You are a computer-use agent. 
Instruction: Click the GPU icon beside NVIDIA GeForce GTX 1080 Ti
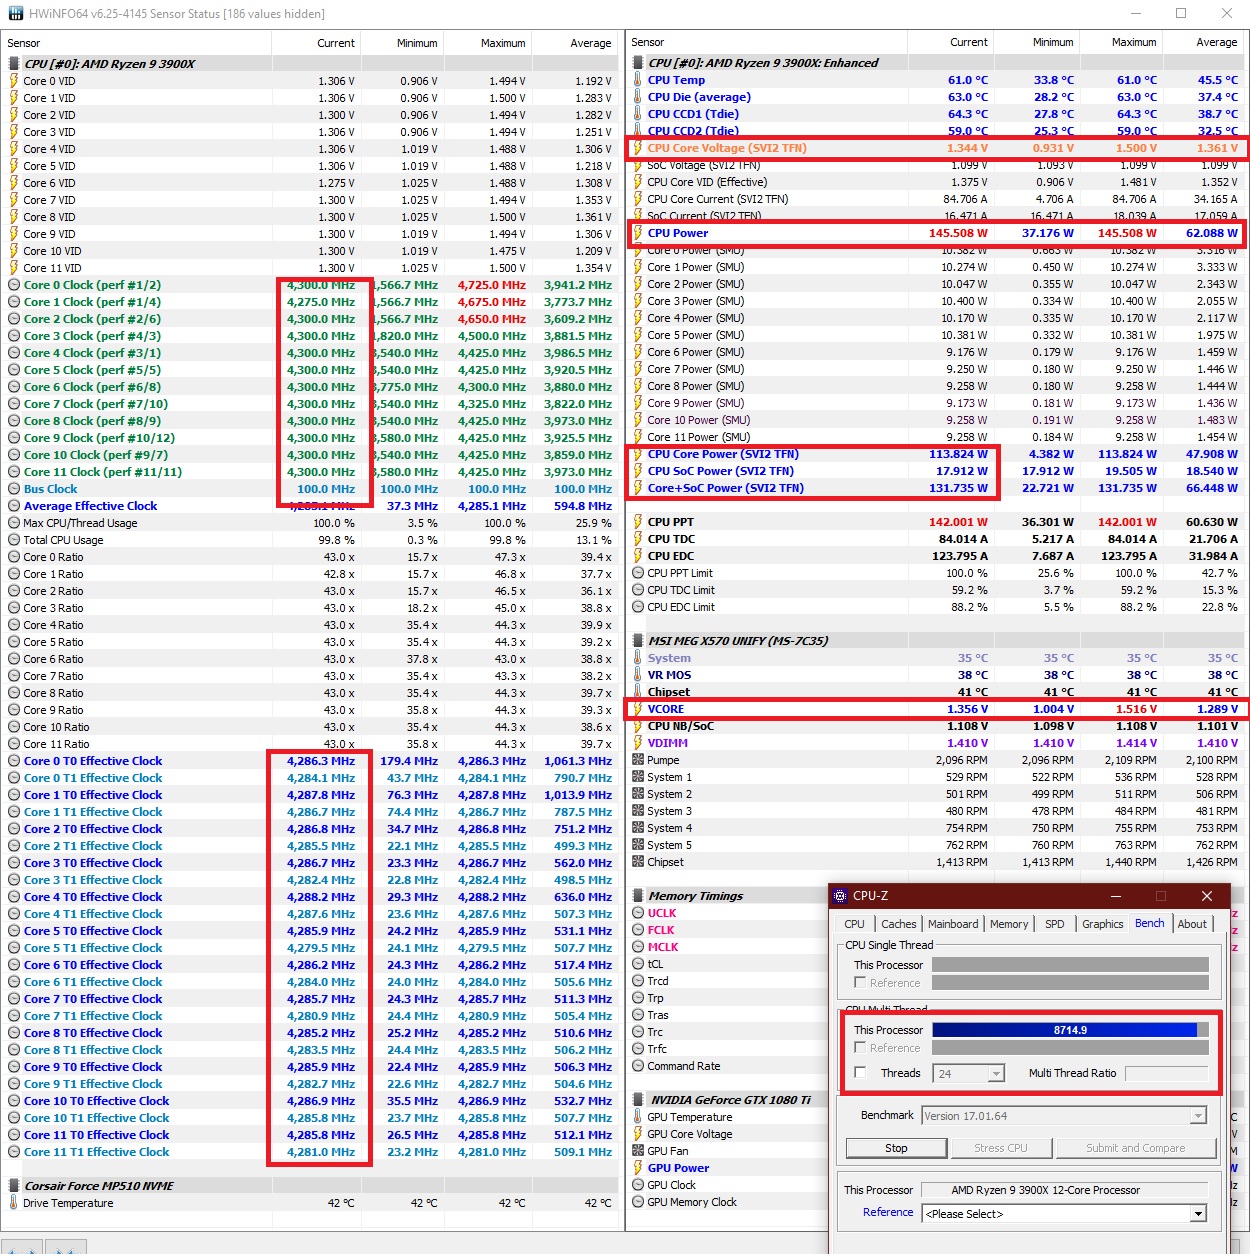638,1100
